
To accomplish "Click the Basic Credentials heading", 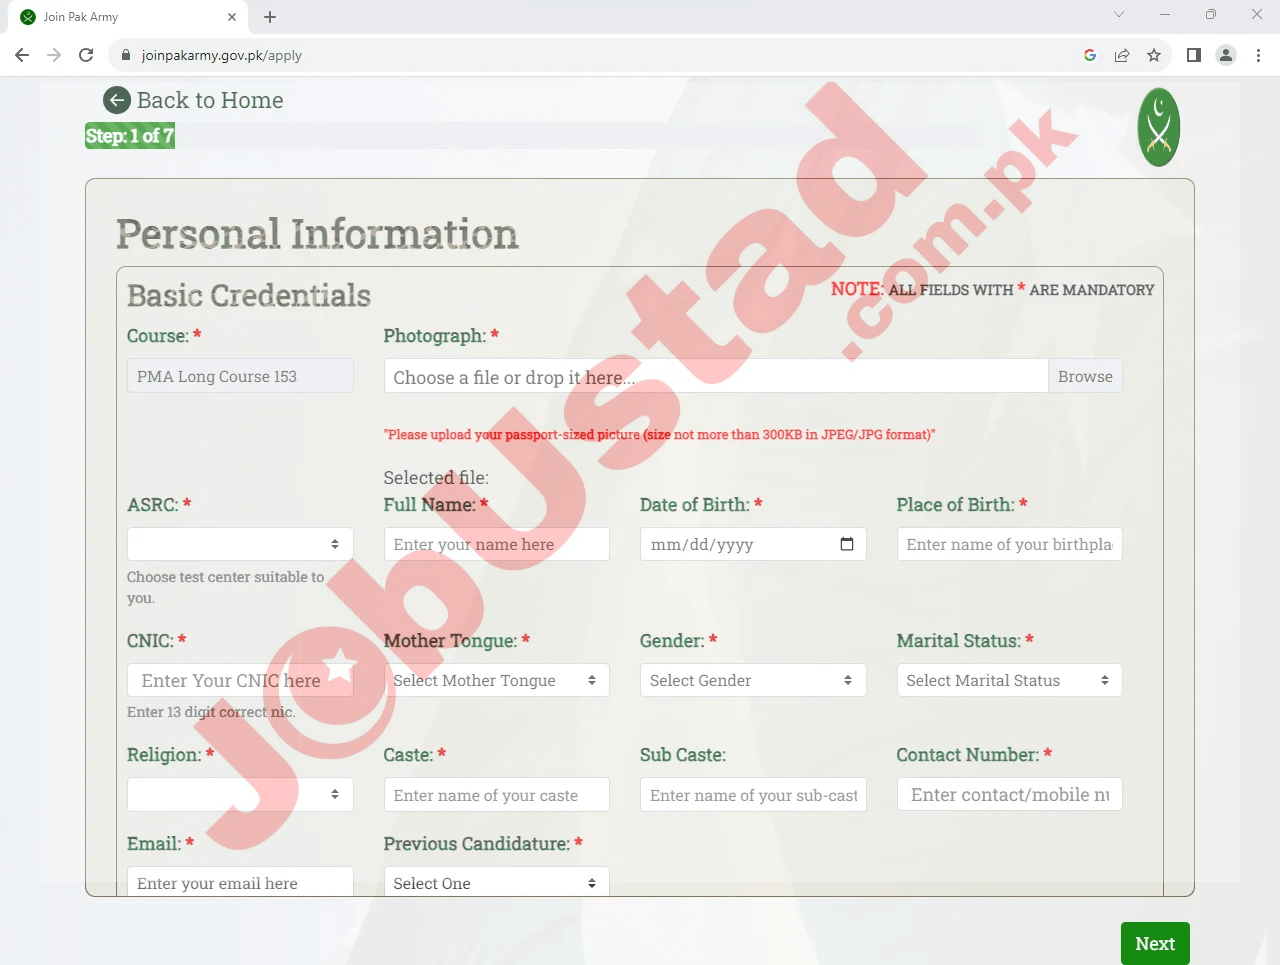I will click(249, 295).
